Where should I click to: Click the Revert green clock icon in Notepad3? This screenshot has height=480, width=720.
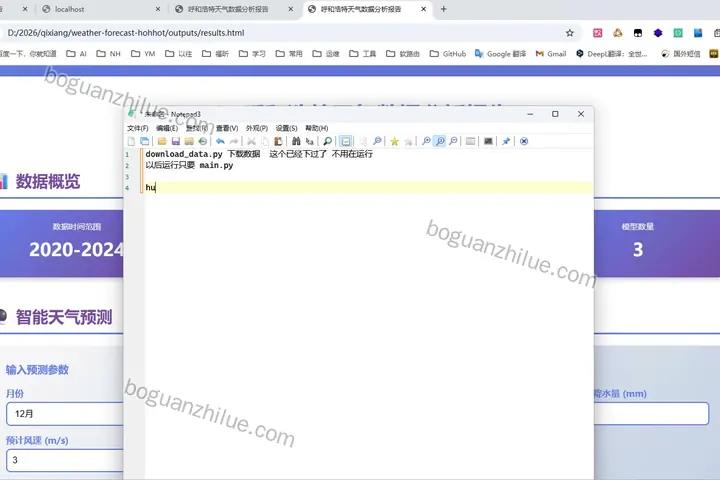tap(202, 141)
